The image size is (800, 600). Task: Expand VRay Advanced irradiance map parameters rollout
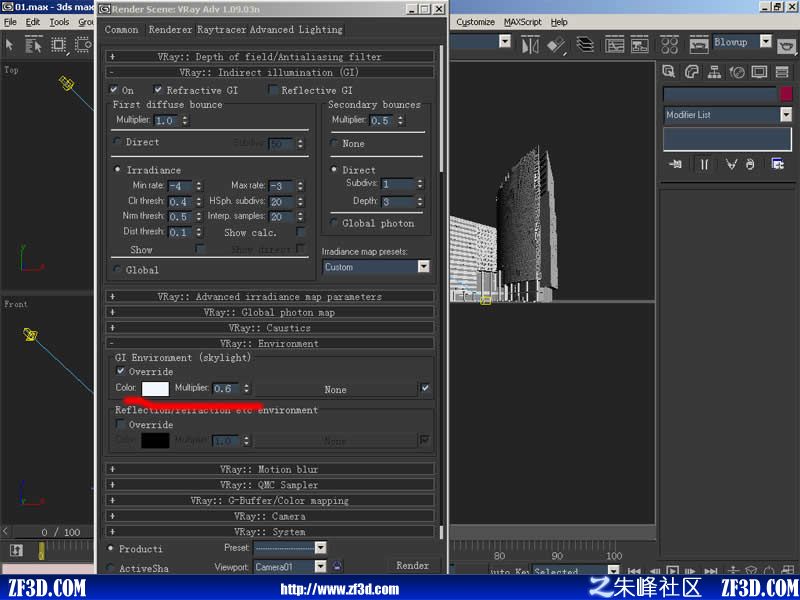tap(270, 296)
